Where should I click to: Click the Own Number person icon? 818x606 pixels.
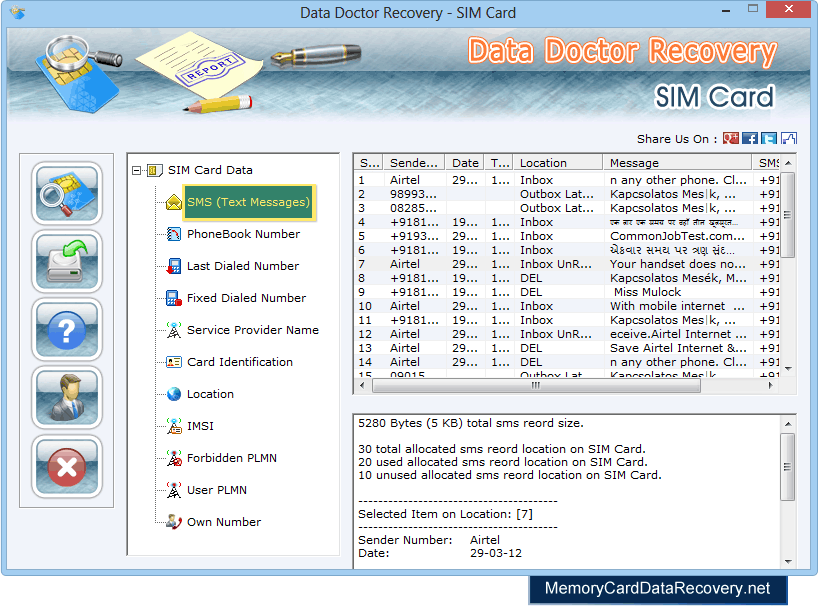coord(174,522)
